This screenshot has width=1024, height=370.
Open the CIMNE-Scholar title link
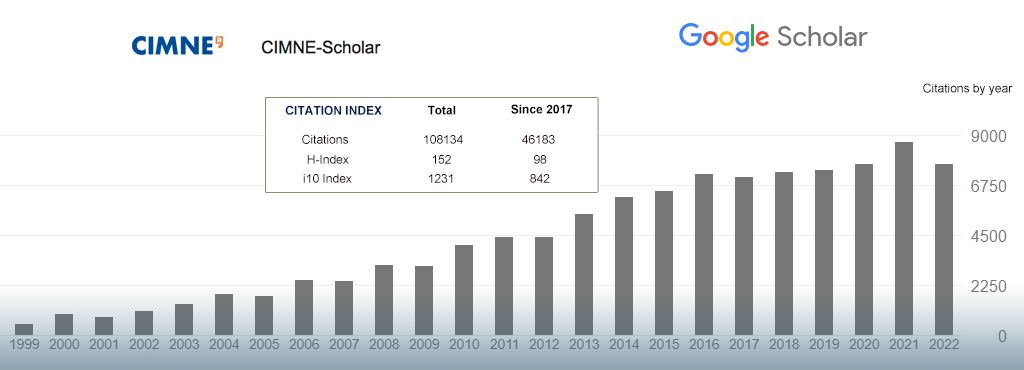coord(320,47)
